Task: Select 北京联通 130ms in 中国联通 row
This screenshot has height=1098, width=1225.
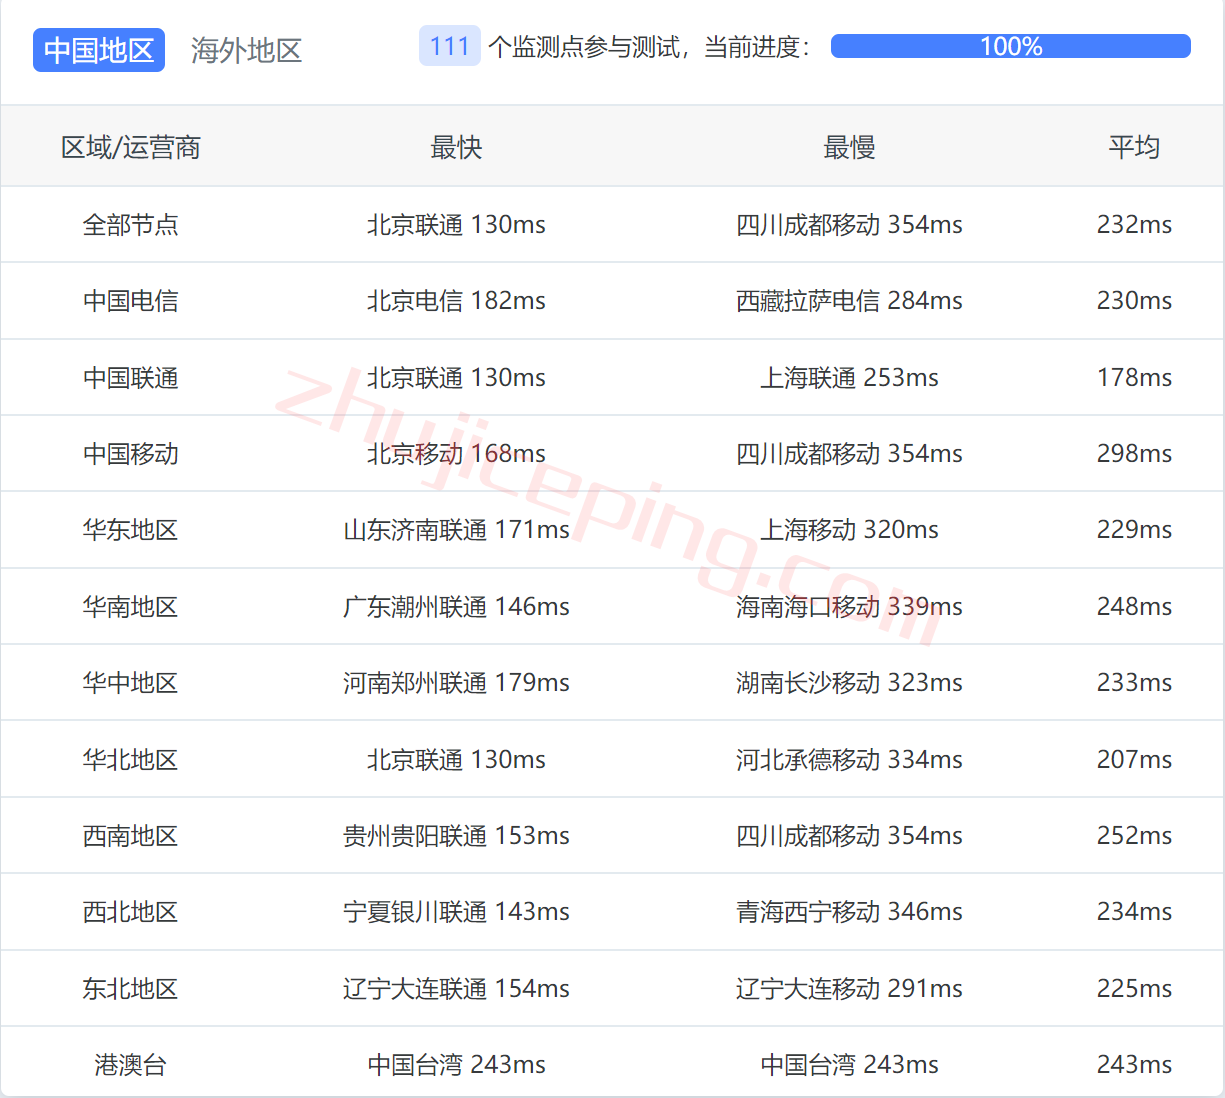Action: [456, 378]
